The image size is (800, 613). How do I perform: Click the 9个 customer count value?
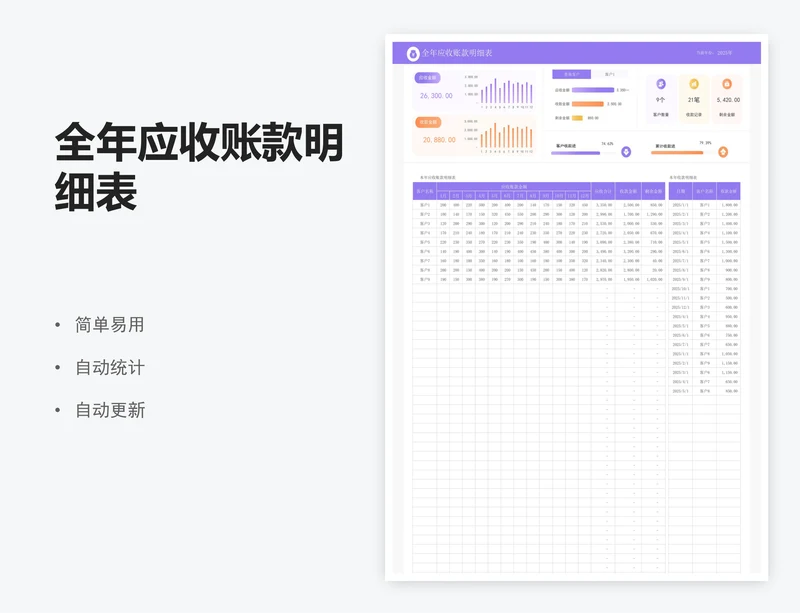coord(660,100)
